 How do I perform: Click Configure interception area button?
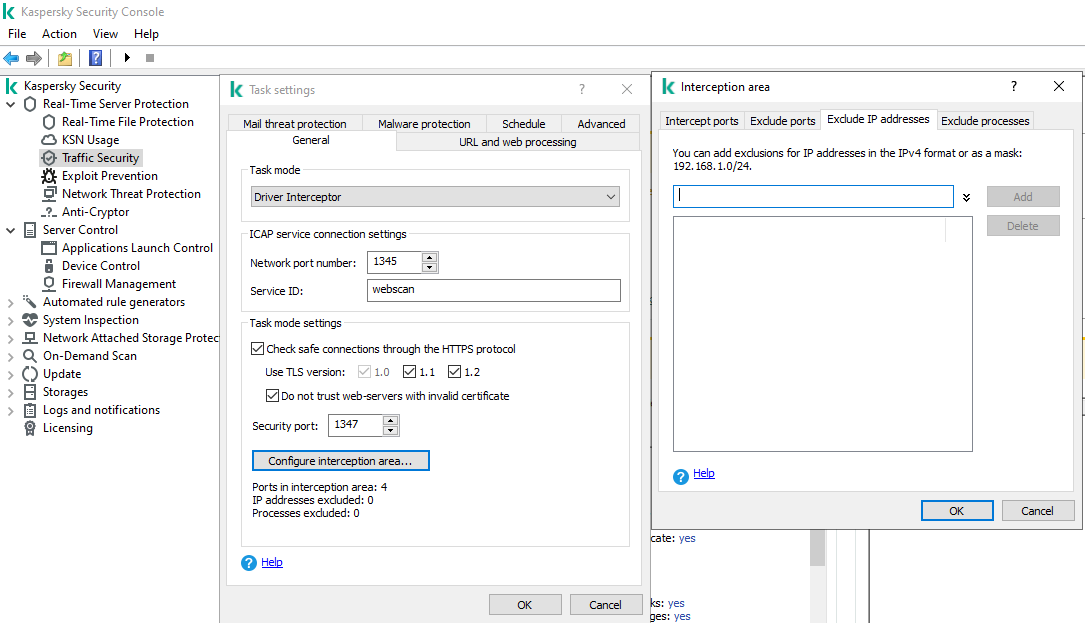tap(340, 461)
